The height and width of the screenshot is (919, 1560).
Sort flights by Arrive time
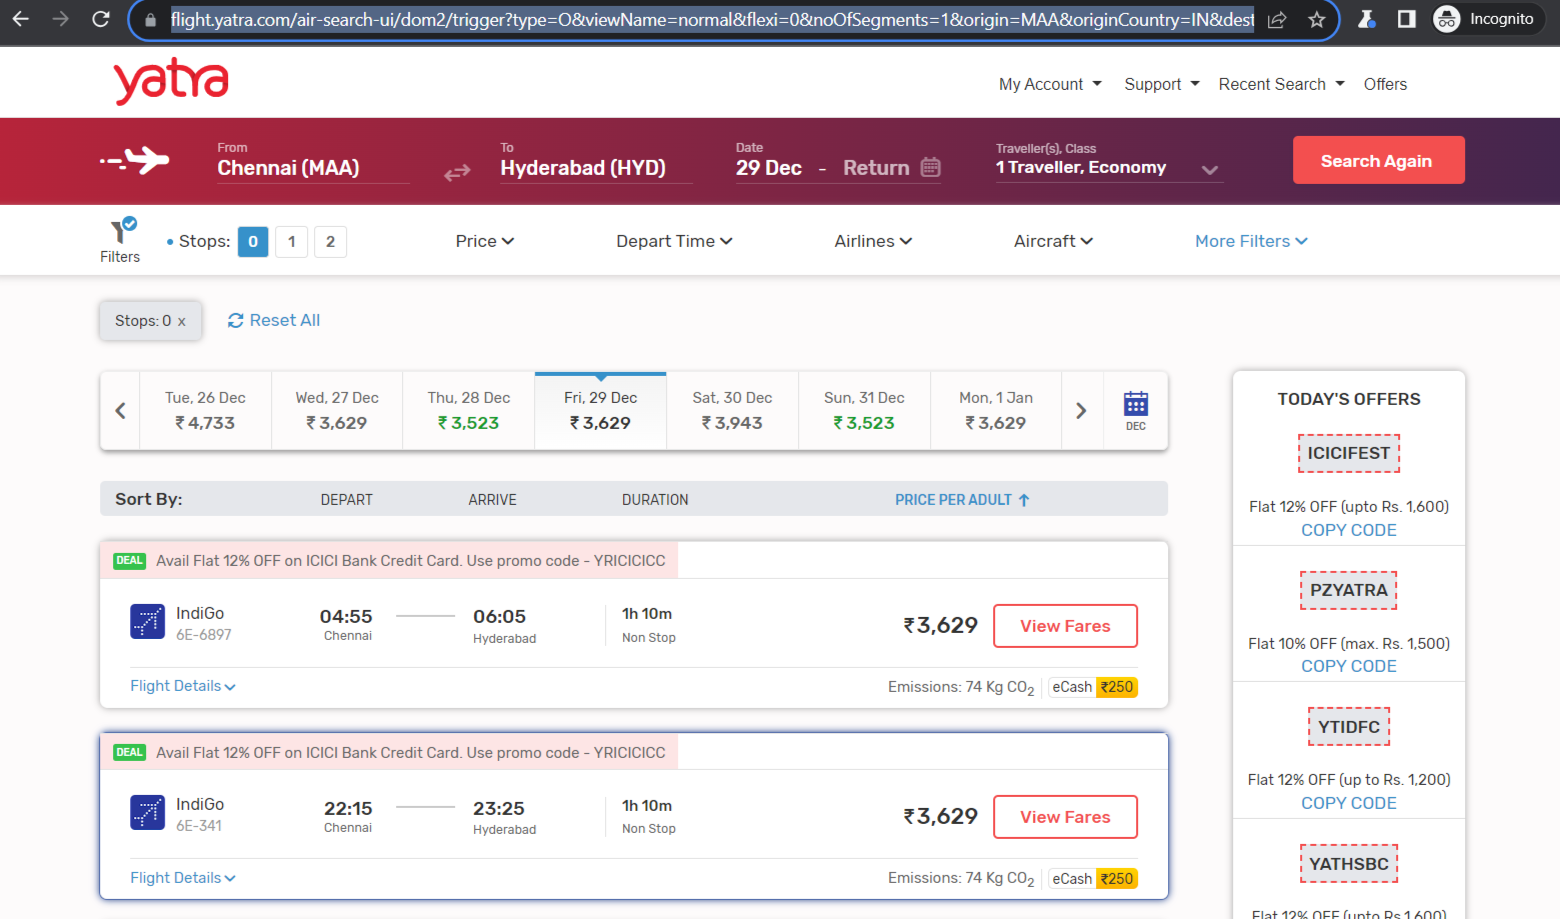coord(492,499)
